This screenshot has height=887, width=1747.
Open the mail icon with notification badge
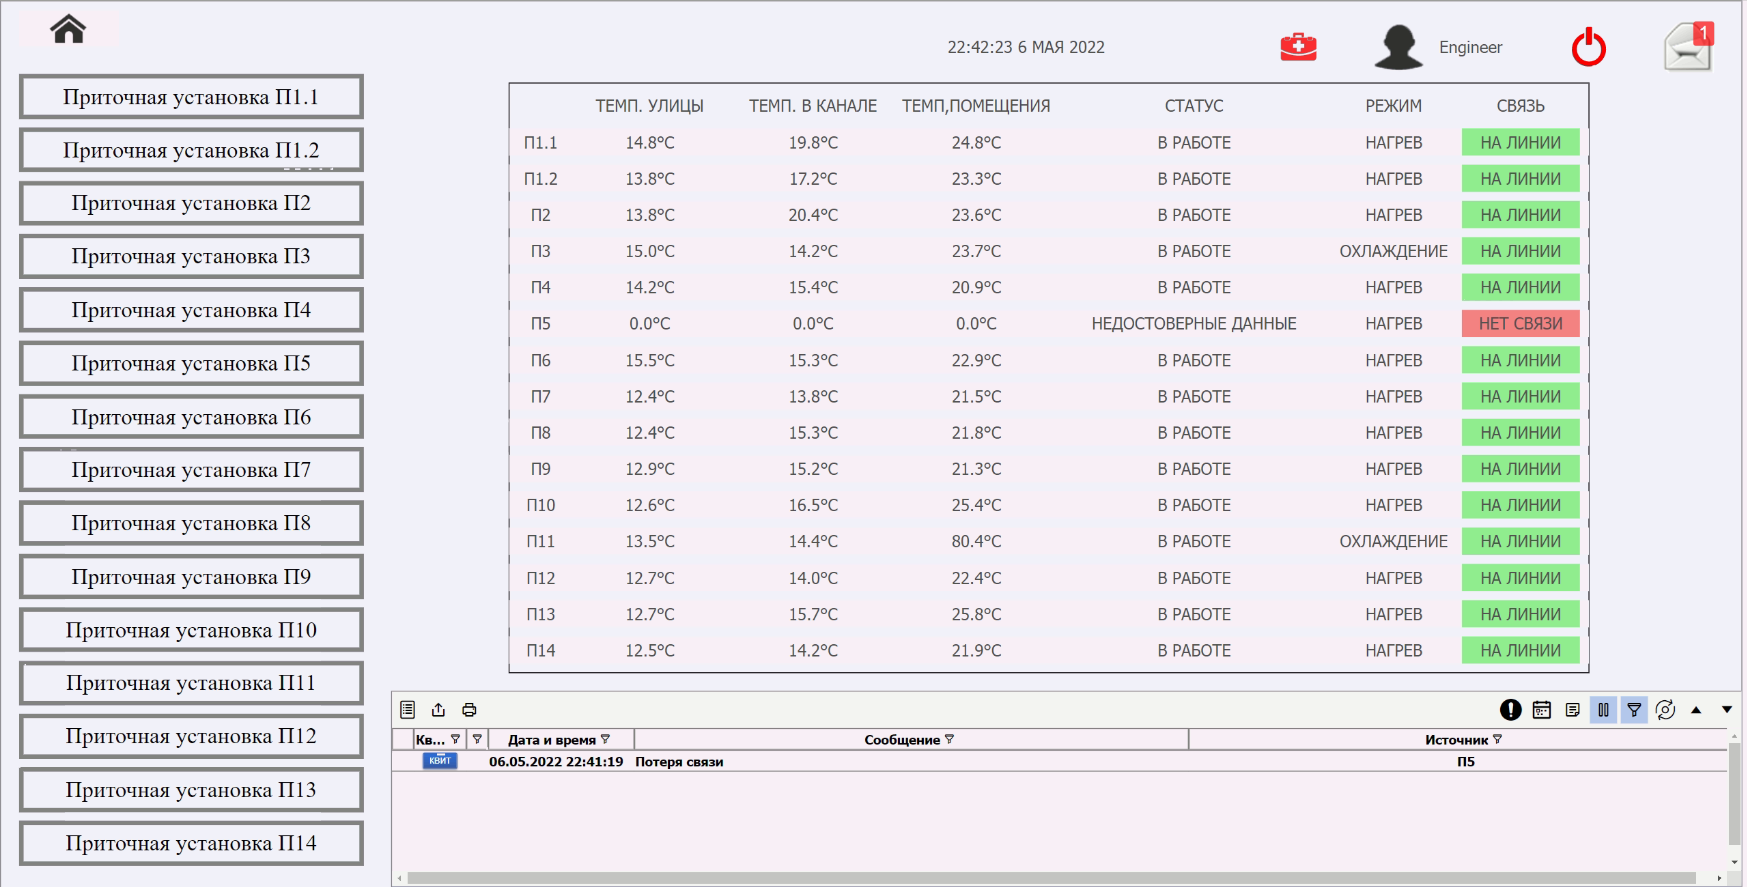click(1688, 47)
